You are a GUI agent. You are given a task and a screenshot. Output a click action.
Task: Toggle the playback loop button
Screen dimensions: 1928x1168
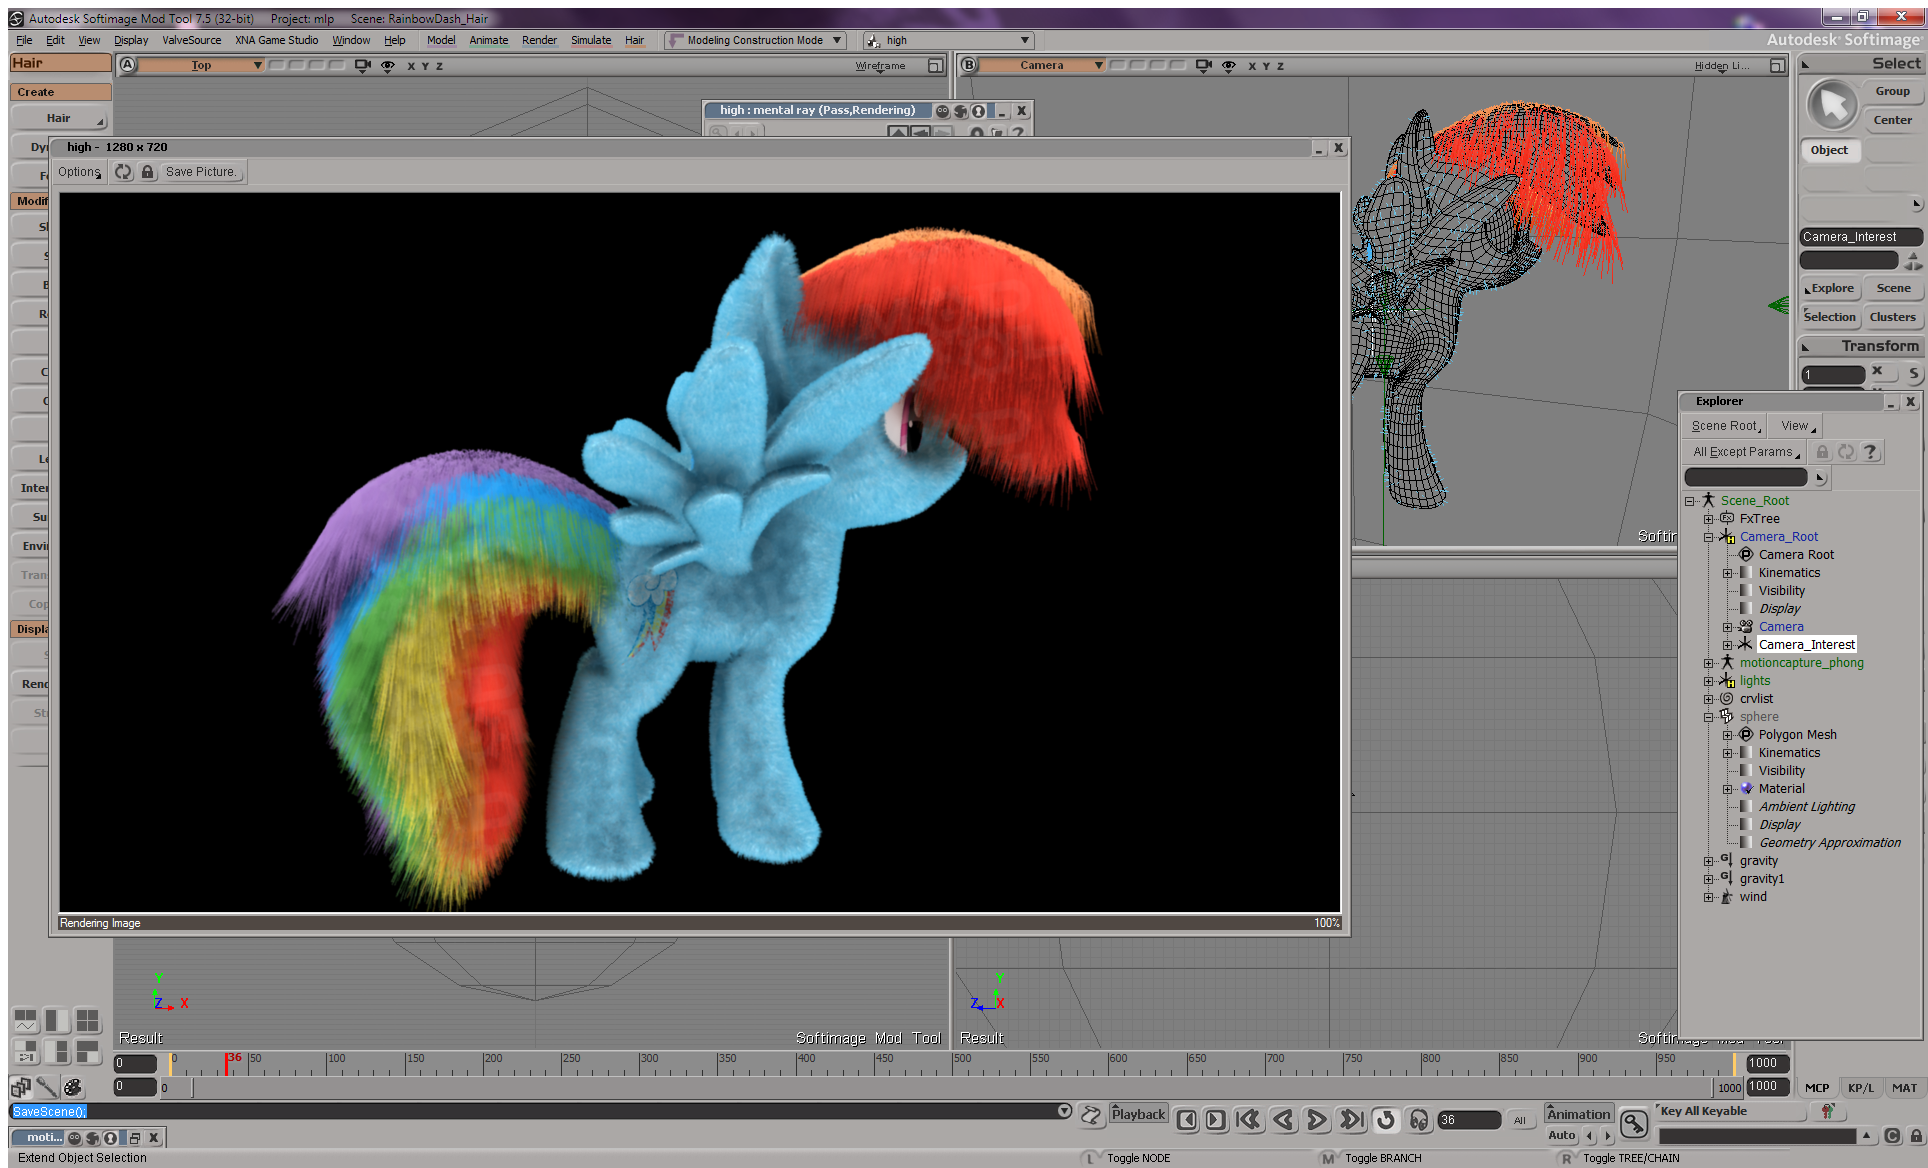click(x=1385, y=1120)
